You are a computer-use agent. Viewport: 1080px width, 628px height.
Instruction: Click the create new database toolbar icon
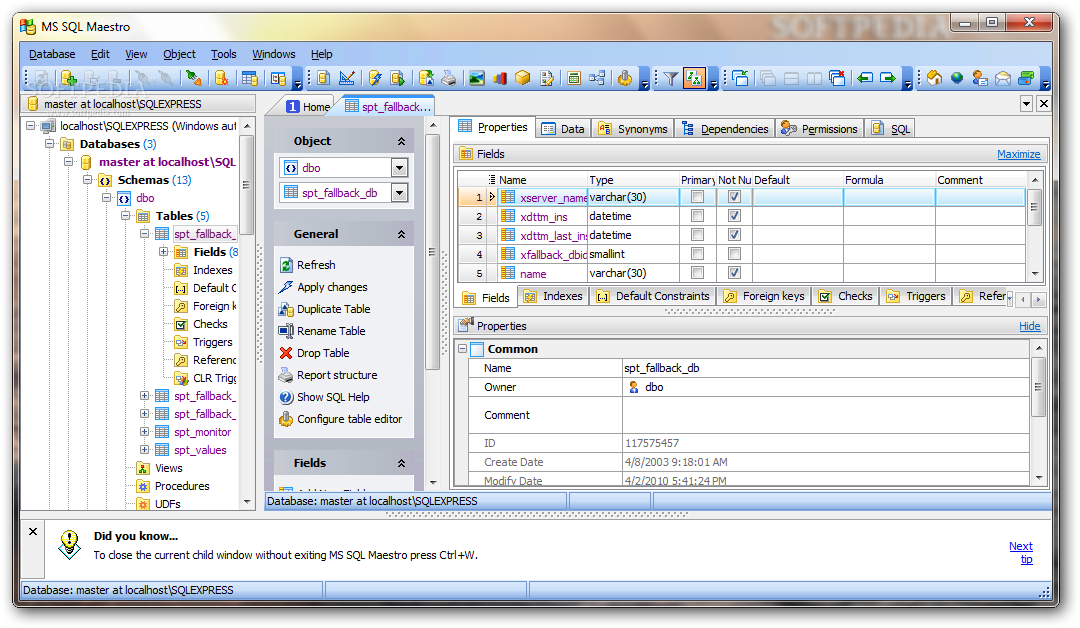(x=68, y=78)
